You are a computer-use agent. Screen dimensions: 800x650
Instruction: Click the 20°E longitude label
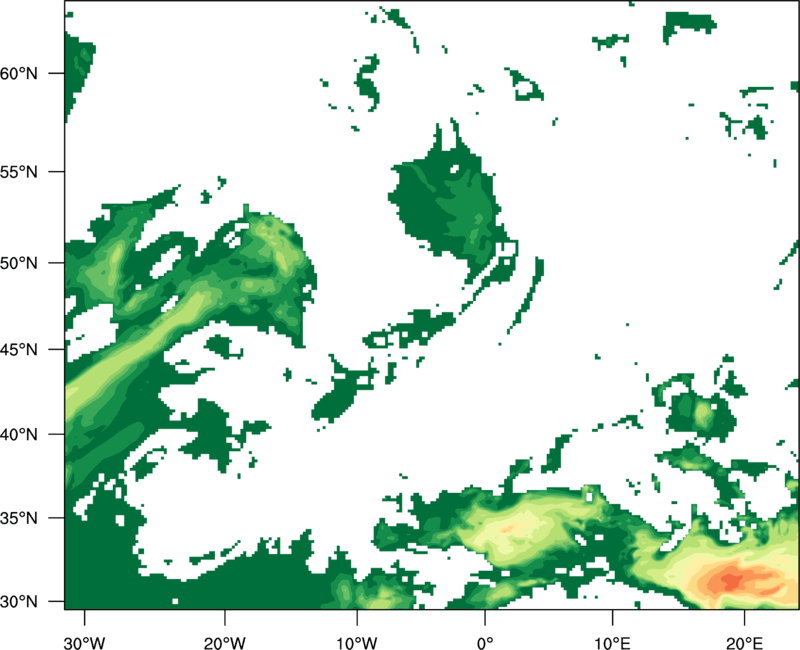tap(744, 643)
